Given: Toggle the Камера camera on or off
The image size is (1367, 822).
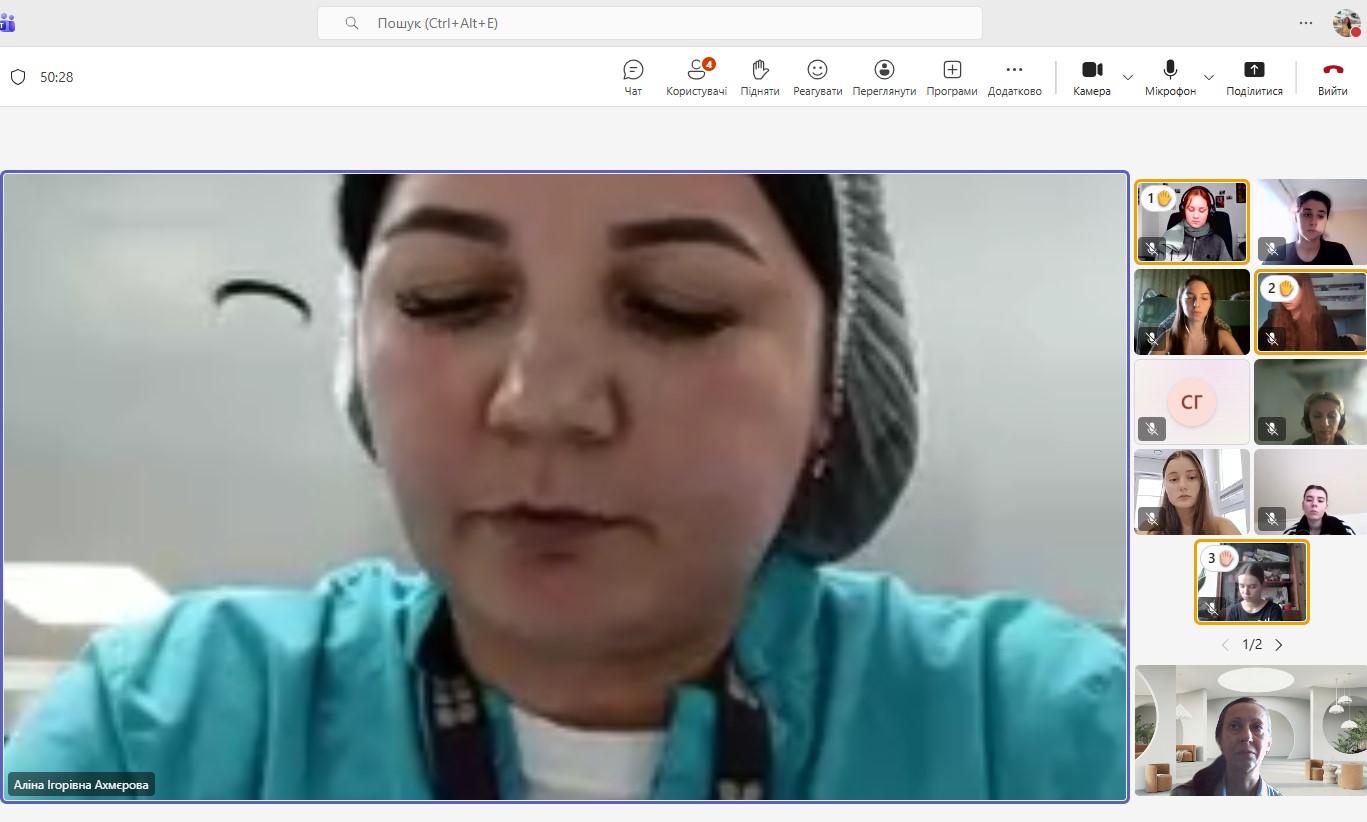Looking at the screenshot, I should click(1092, 77).
